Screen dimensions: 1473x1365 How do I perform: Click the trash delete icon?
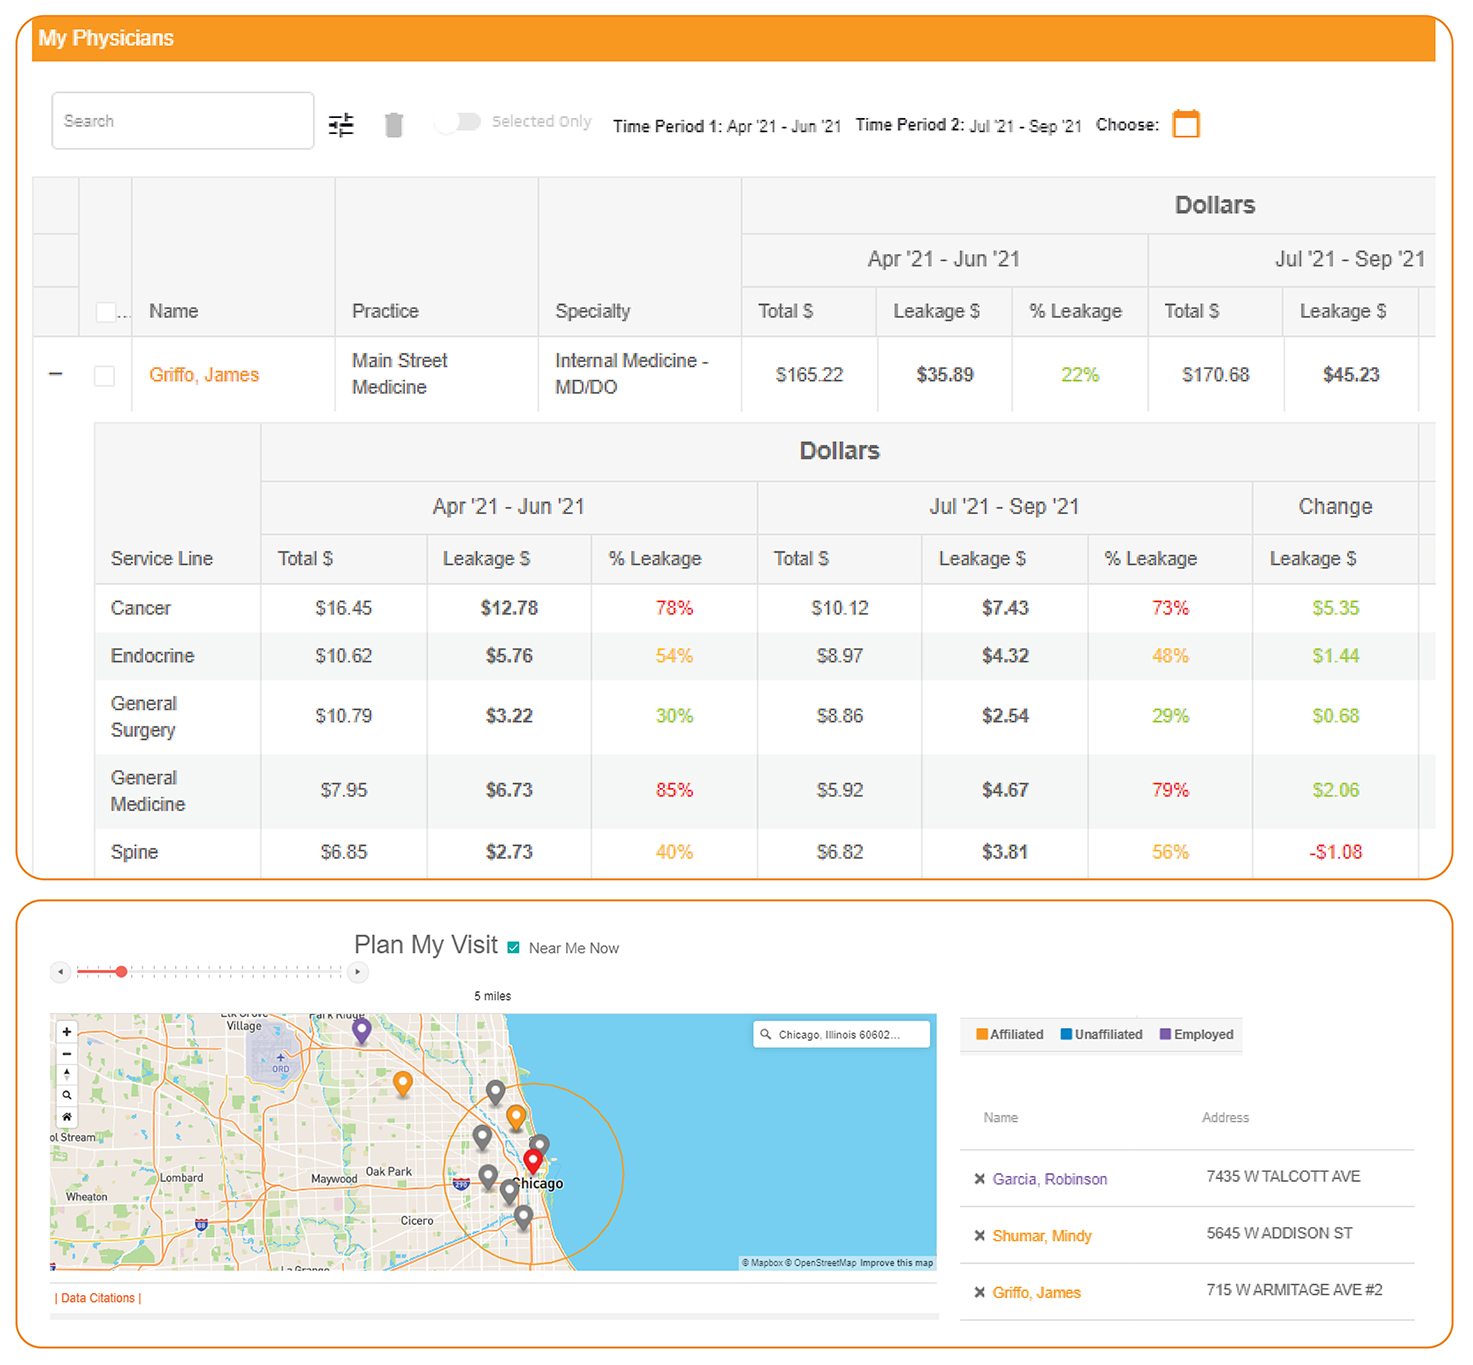point(394,124)
